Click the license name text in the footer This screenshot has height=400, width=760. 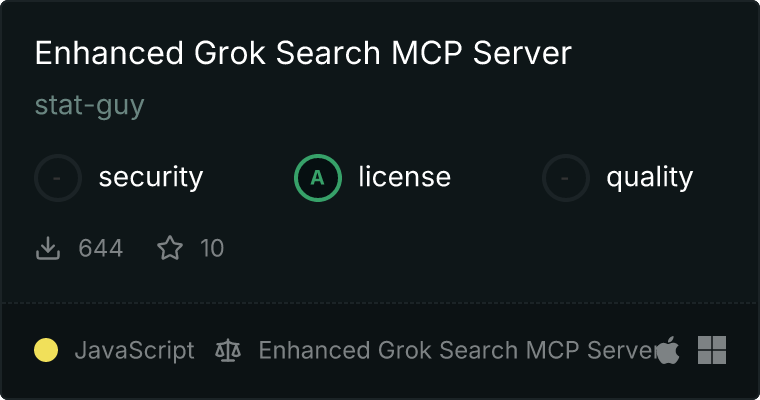click(x=458, y=350)
